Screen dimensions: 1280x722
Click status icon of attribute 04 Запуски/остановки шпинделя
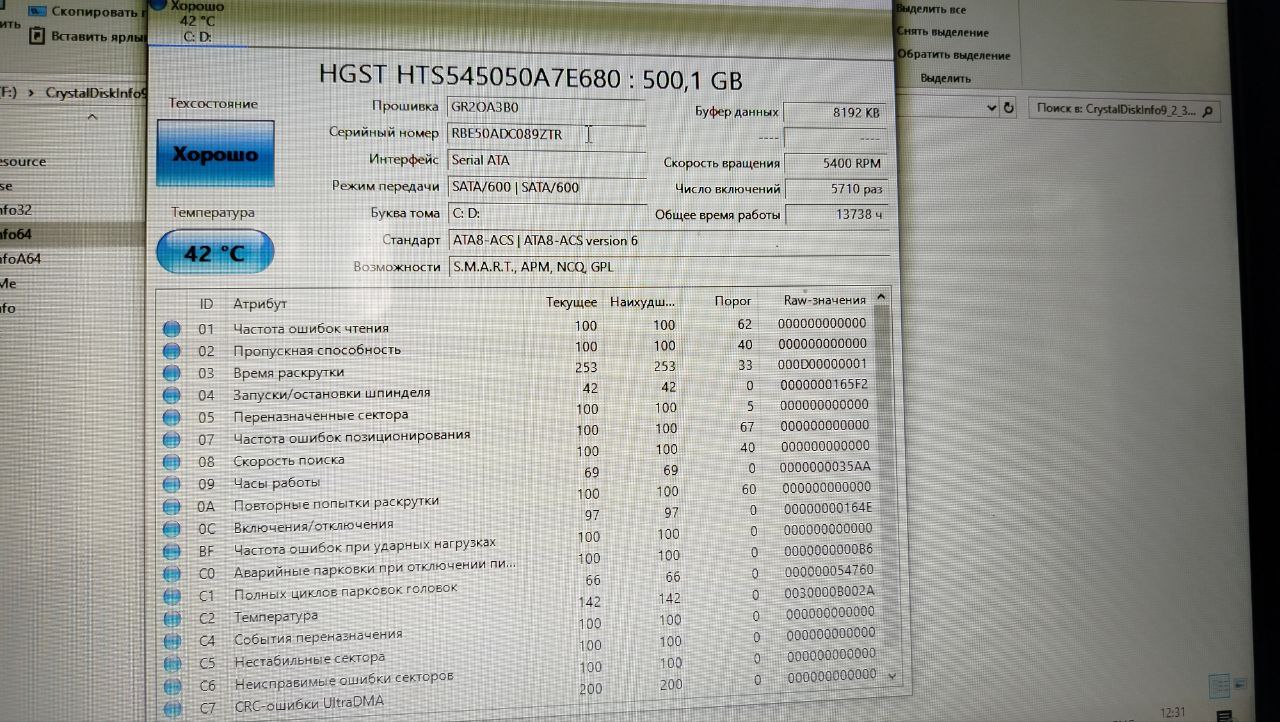pos(171,394)
